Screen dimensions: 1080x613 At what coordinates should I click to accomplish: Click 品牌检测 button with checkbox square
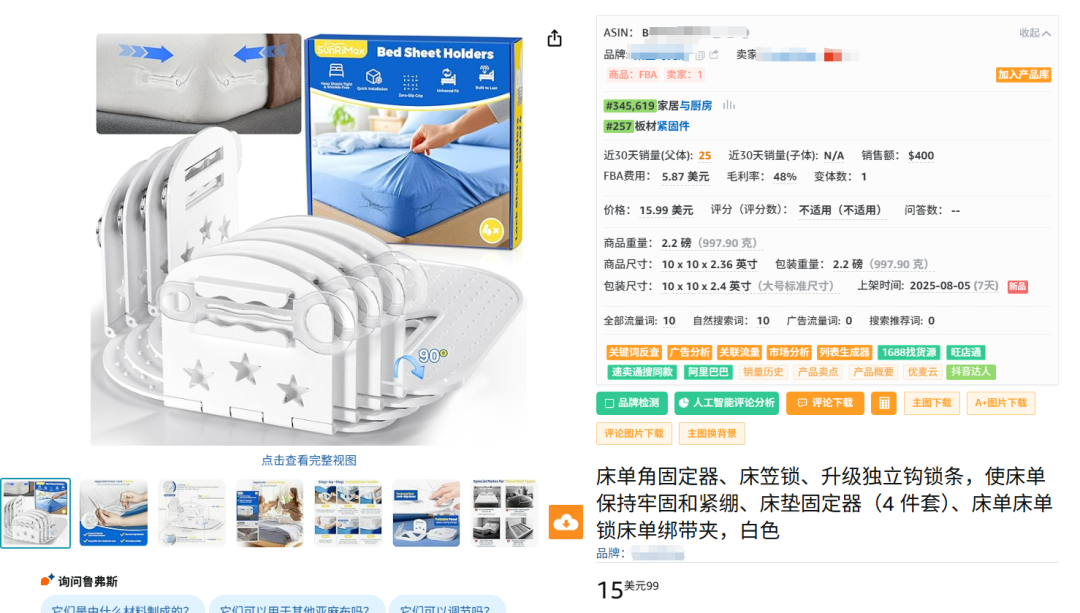(632, 403)
